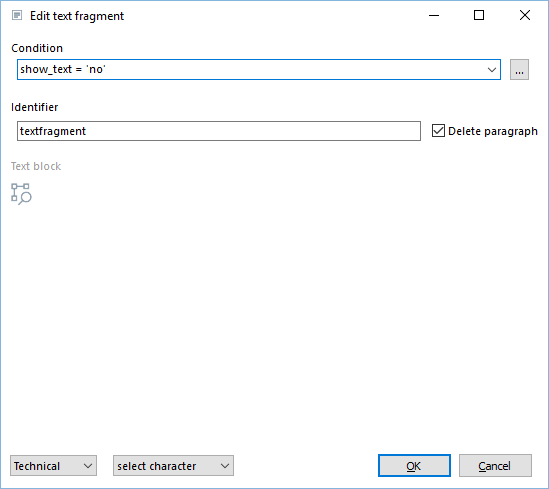549x489 pixels.
Task: Confirm with the OK button
Action: click(414, 466)
